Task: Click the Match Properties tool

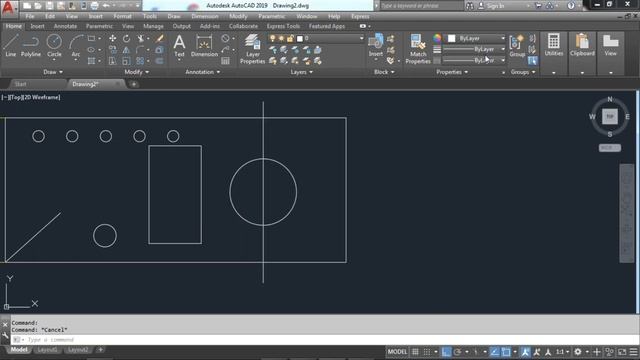Action: click(x=418, y=49)
